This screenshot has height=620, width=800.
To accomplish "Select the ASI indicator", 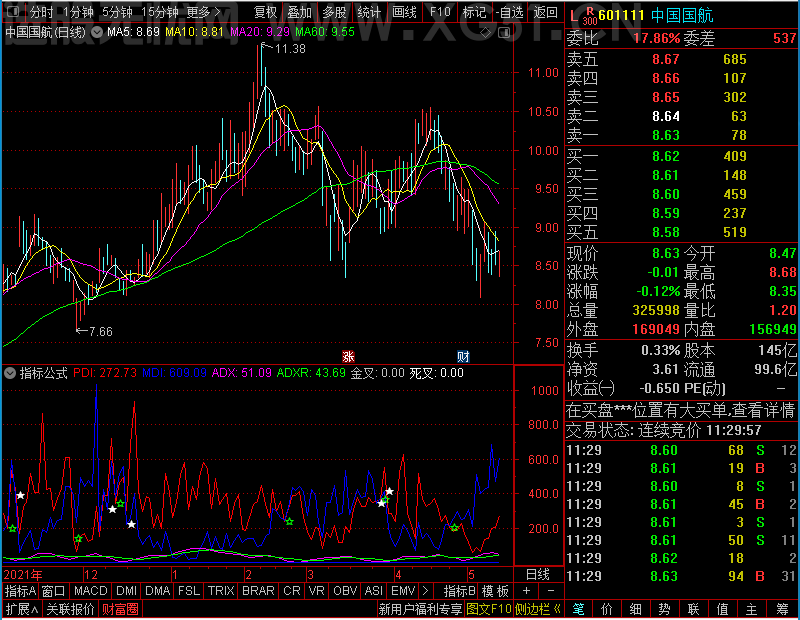I will click(373, 591).
